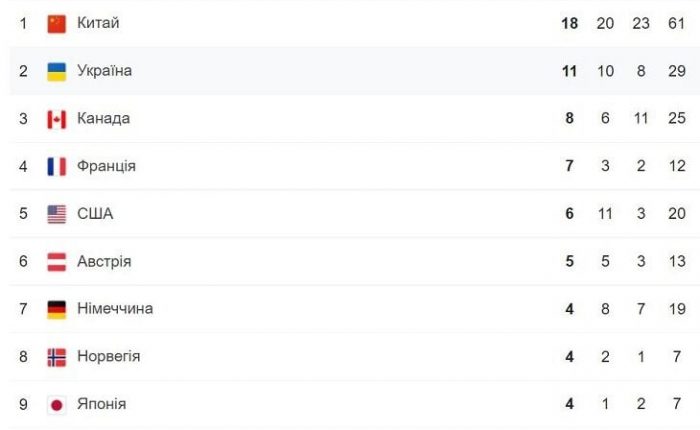Screen dimensions: 700x430
Task: Click the Austria flag icon
Action: (57, 262)
